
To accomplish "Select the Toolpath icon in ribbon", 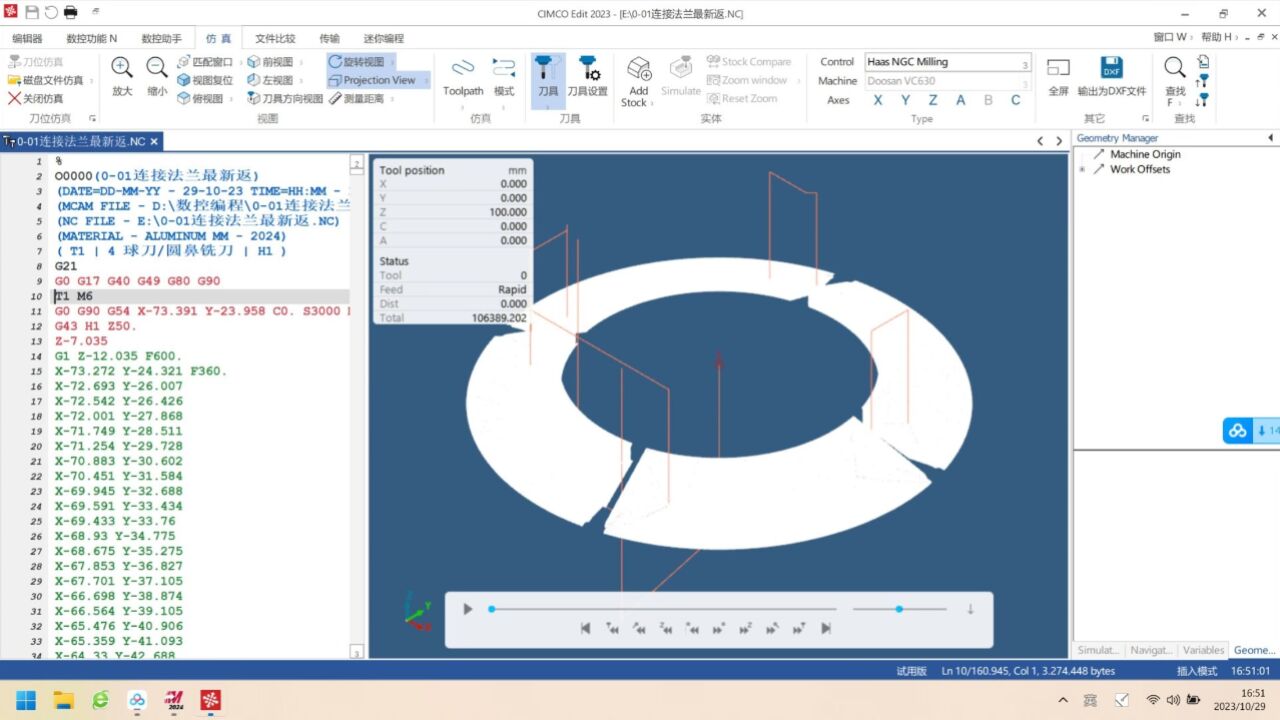I will pos(463,68).
